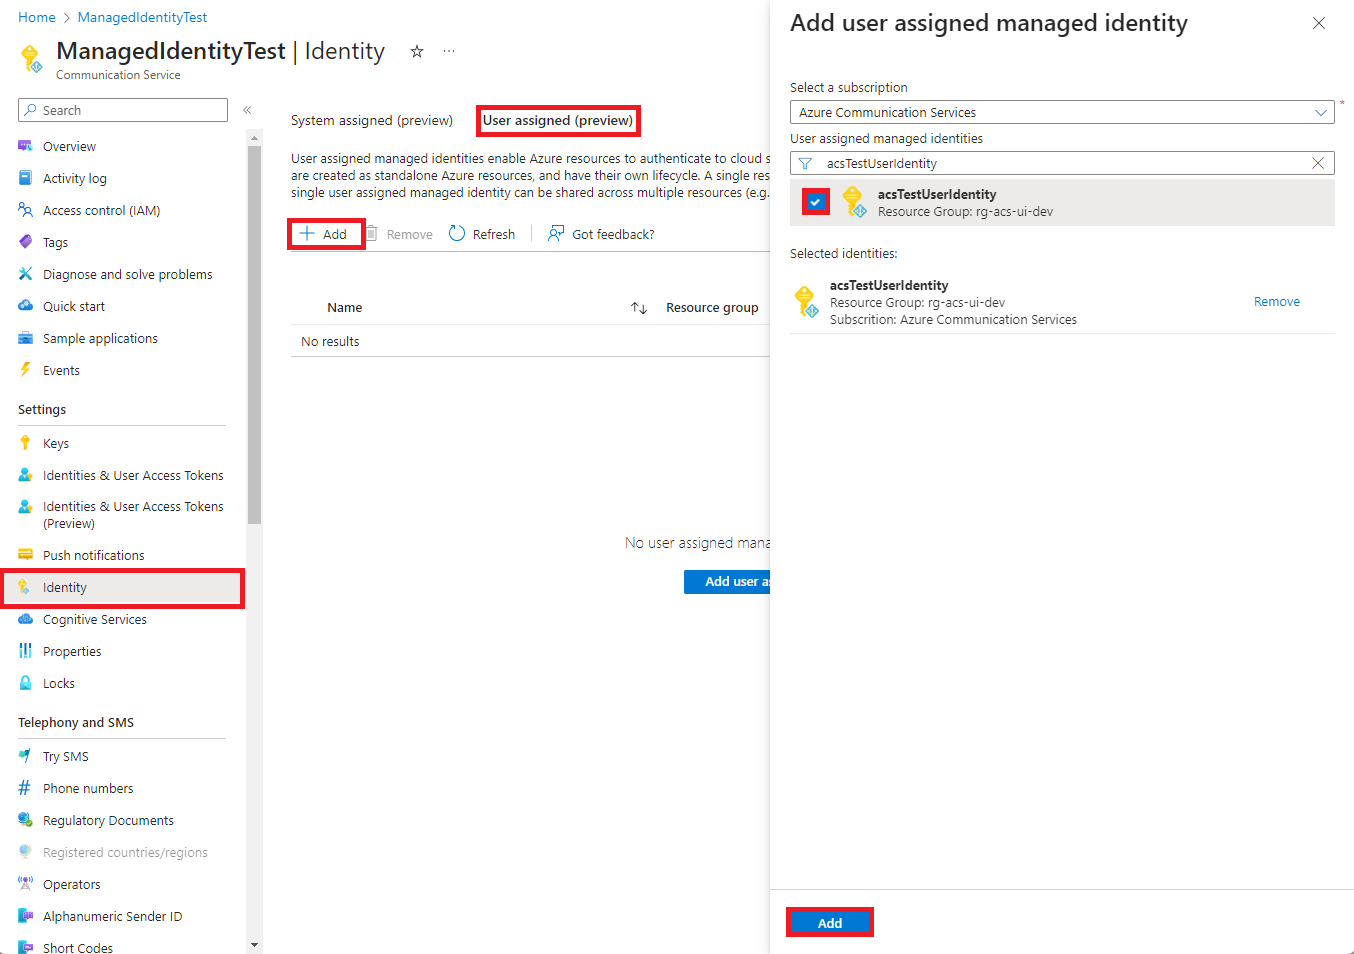Remove the selected acsTestUserIdentity link
Viewport: 1354px width, 954px height.
pos(1277,301)
